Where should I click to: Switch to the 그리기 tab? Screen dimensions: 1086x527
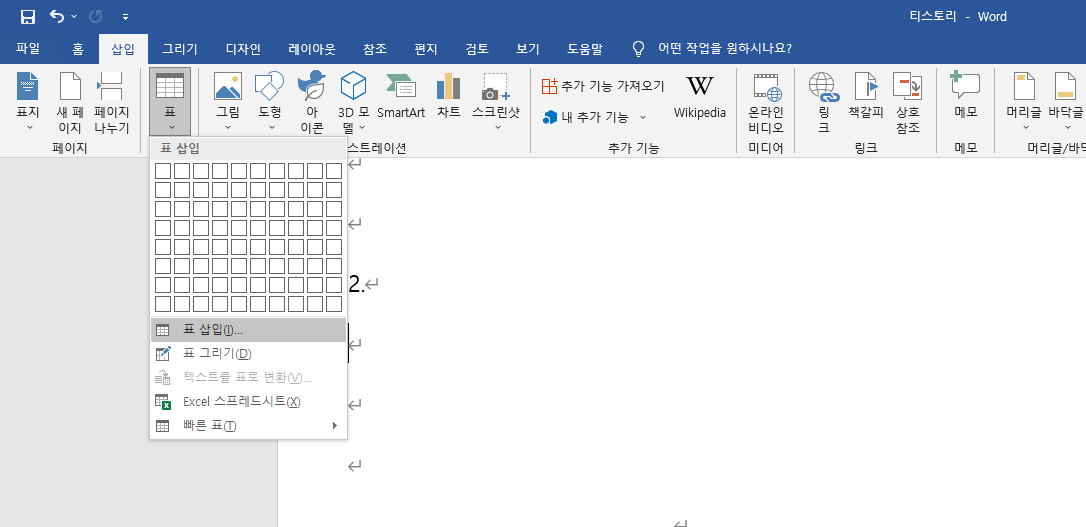pyautogui.click(x=180, y=48)
